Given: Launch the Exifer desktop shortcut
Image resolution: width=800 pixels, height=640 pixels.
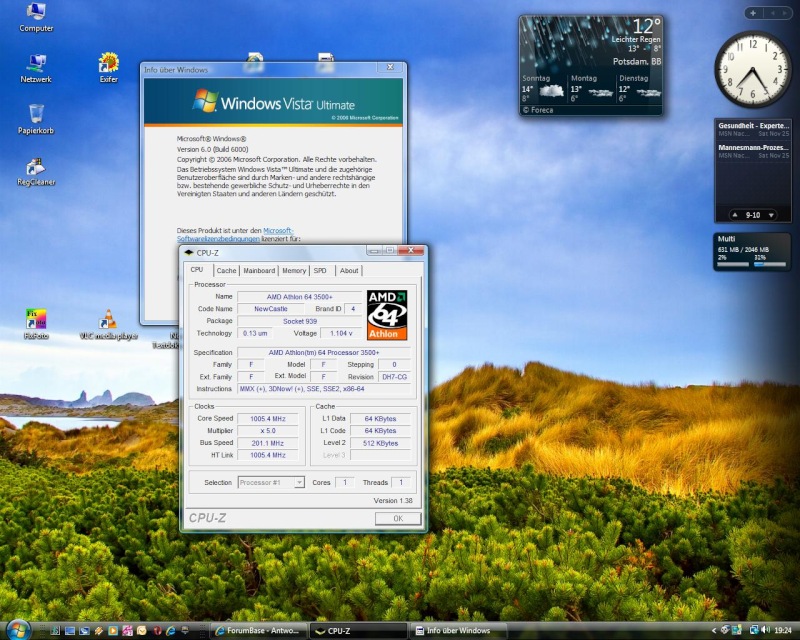Looking at the screenshot, I should (109, 68).
